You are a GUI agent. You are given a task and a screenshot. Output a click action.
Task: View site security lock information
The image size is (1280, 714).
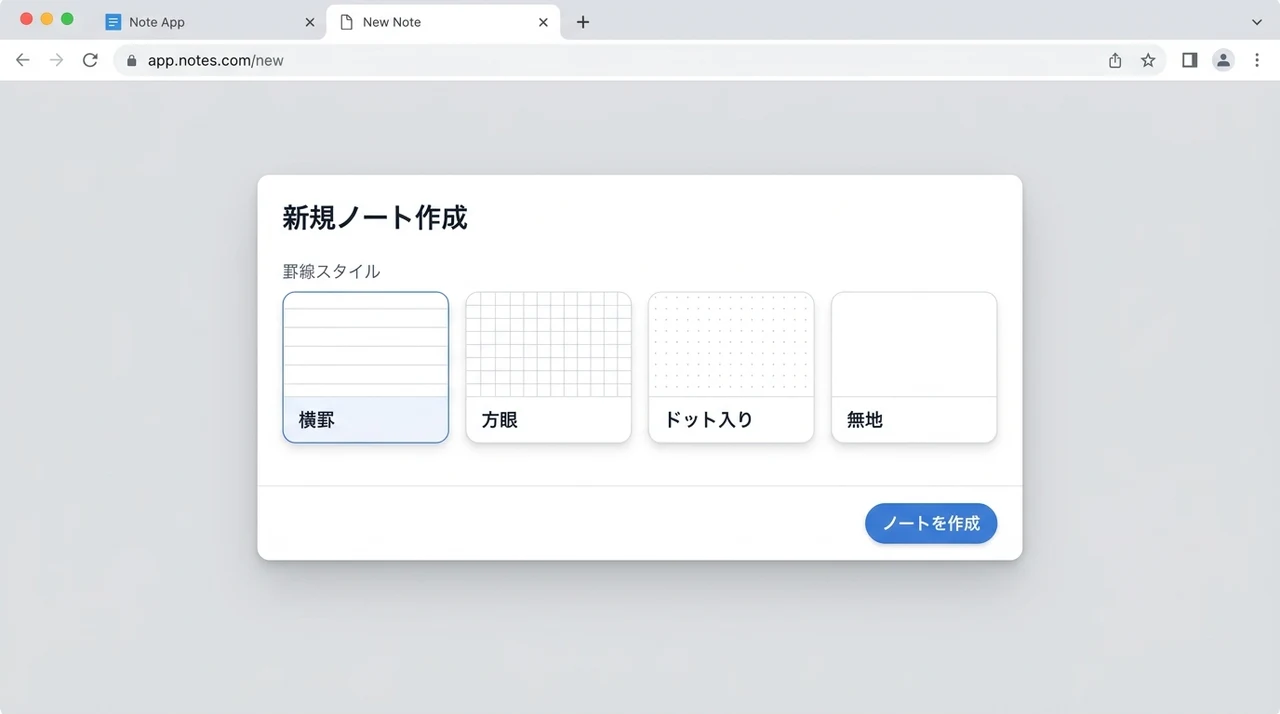(x=131, y=60)
